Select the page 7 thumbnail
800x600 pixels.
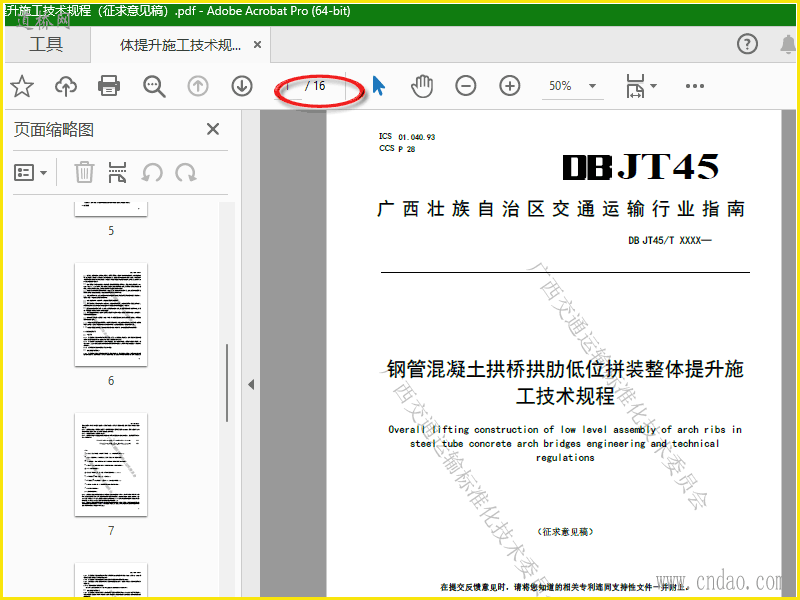coord(111,464)
